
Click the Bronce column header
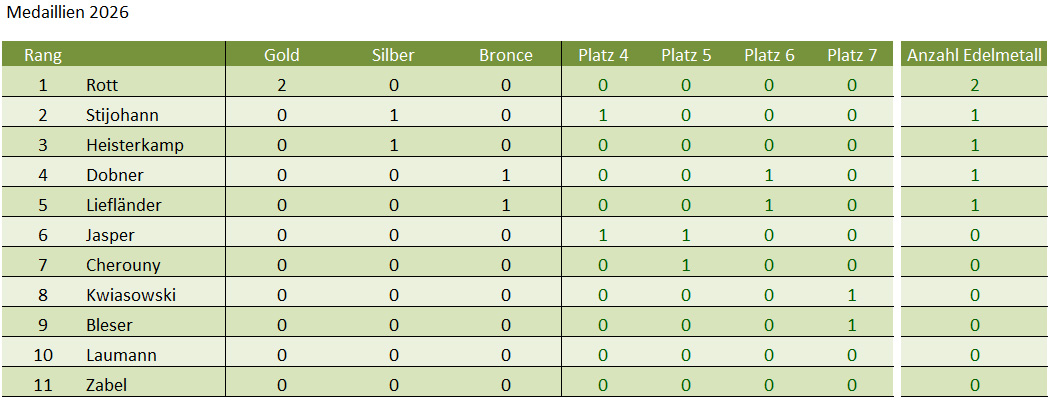506,55
